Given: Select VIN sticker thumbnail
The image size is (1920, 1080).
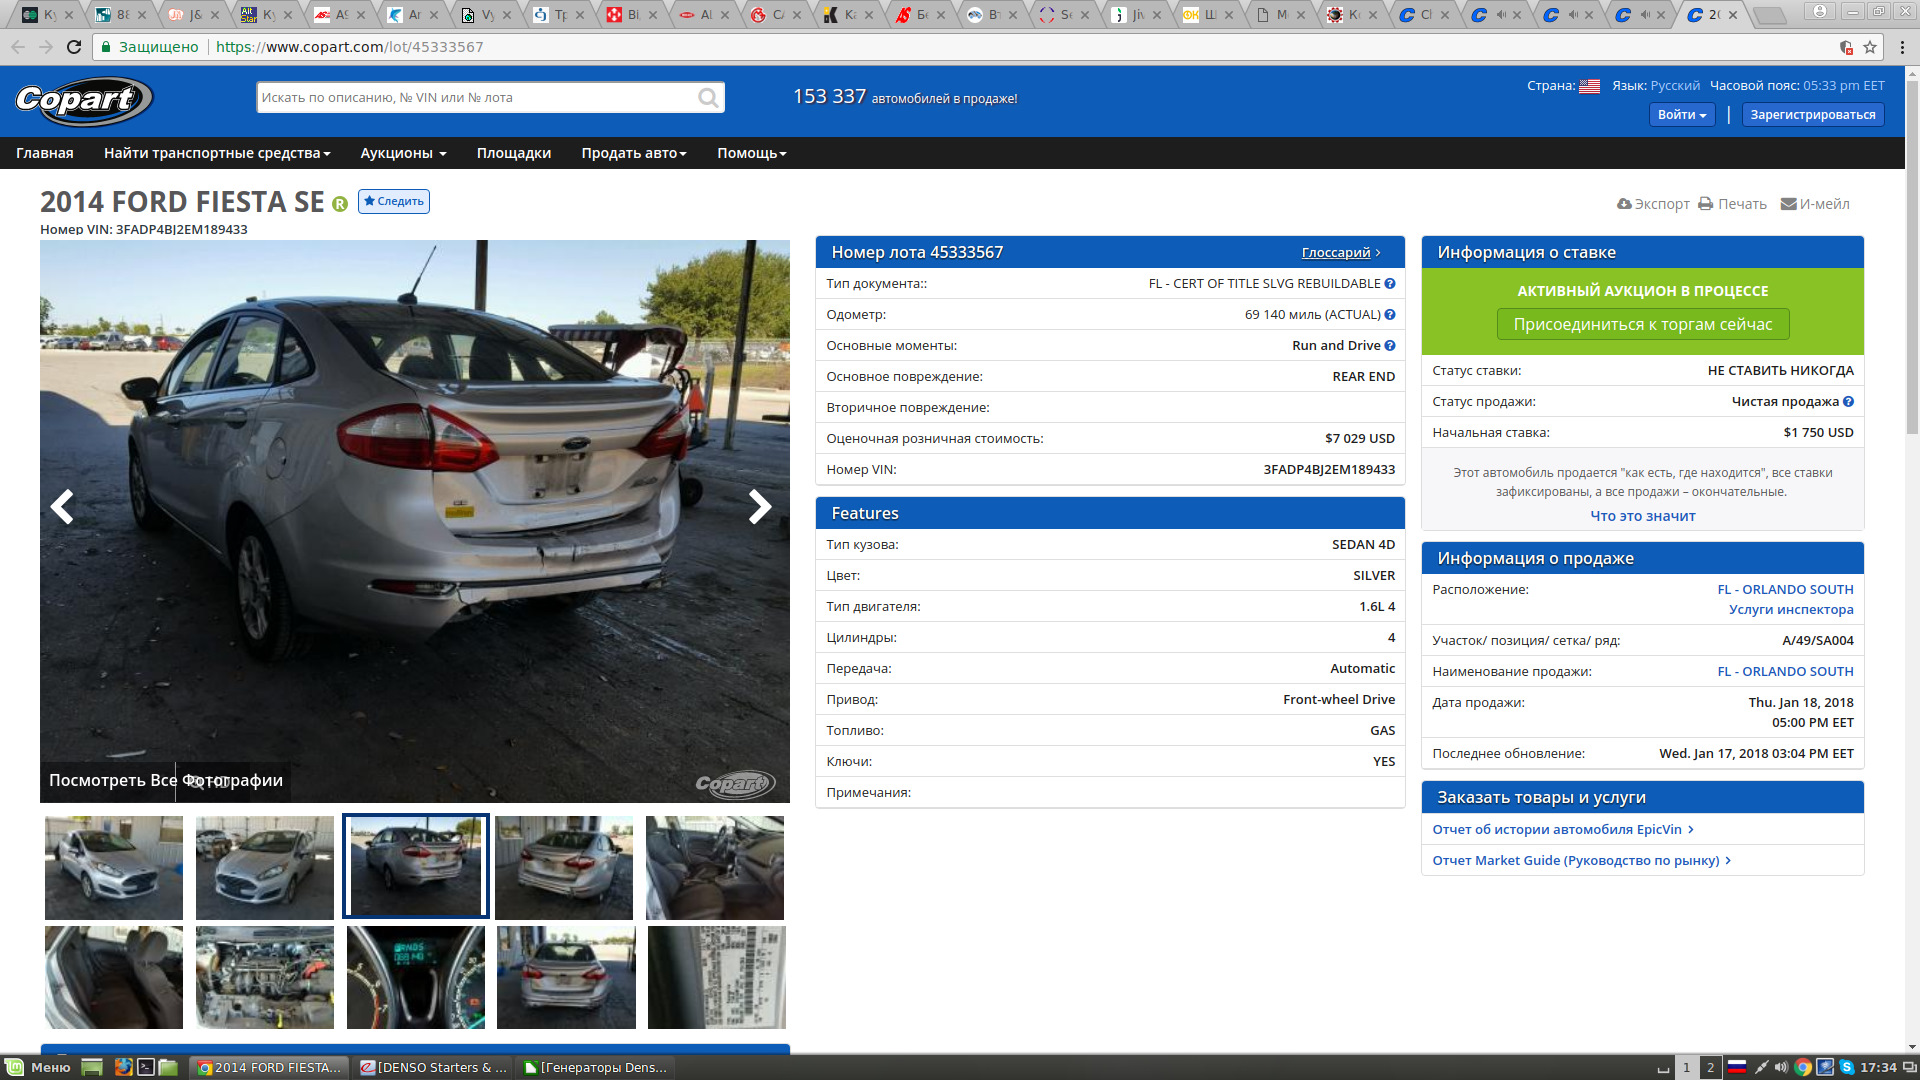Looking at the screenshot, I should pos(717,978).
